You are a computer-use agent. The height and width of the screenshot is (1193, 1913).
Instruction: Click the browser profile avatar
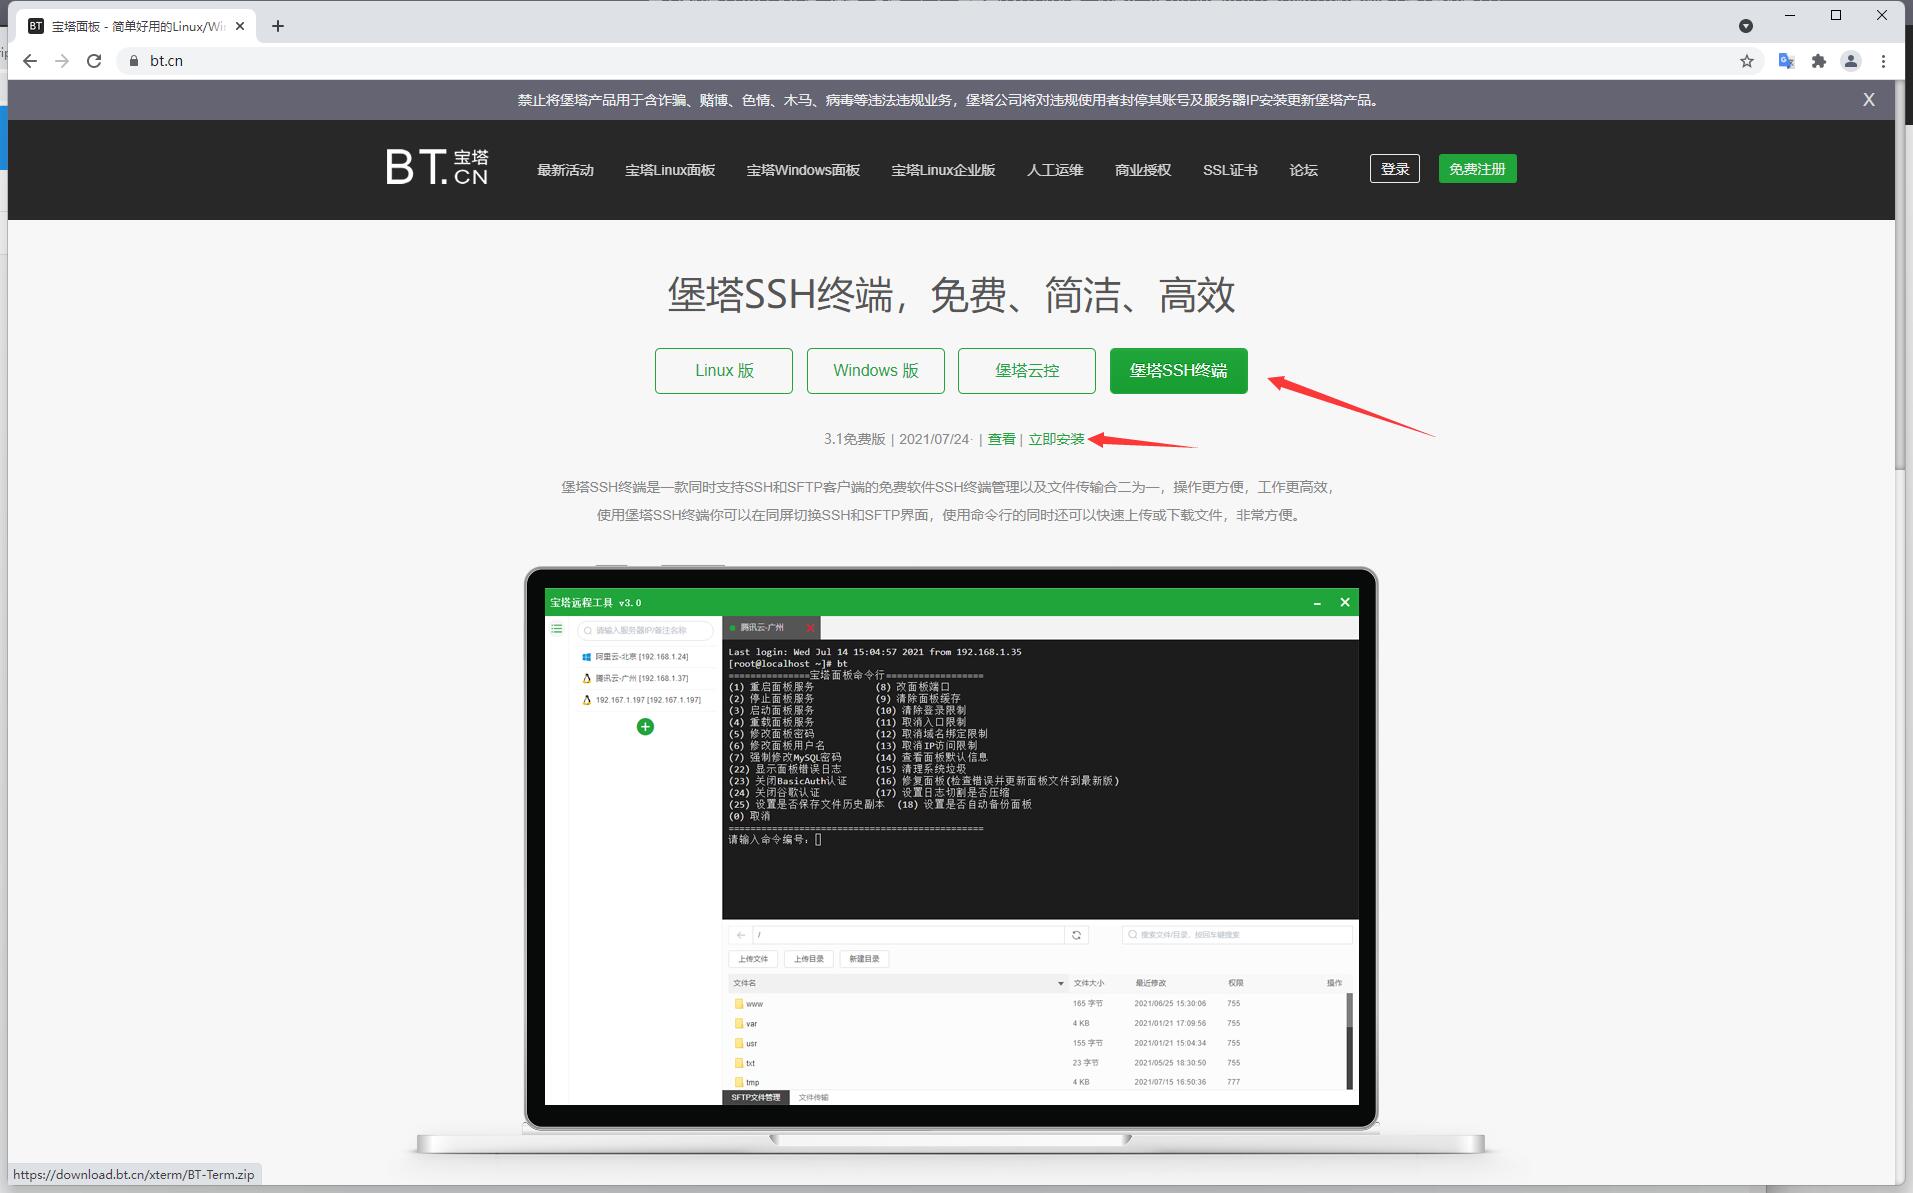click(x=1851, y=61)
